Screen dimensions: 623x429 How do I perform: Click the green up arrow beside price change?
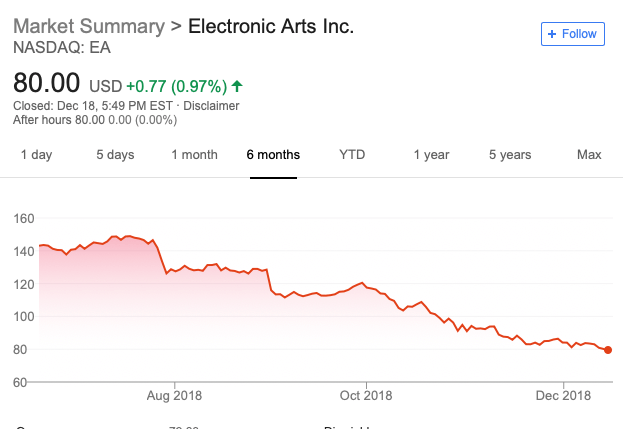click(x=236, y=86)
